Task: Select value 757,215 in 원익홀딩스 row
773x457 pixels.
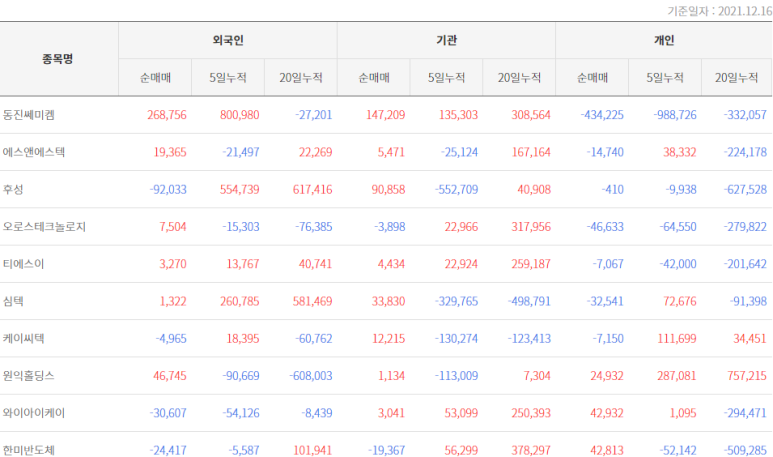Action: pos(747,376)
